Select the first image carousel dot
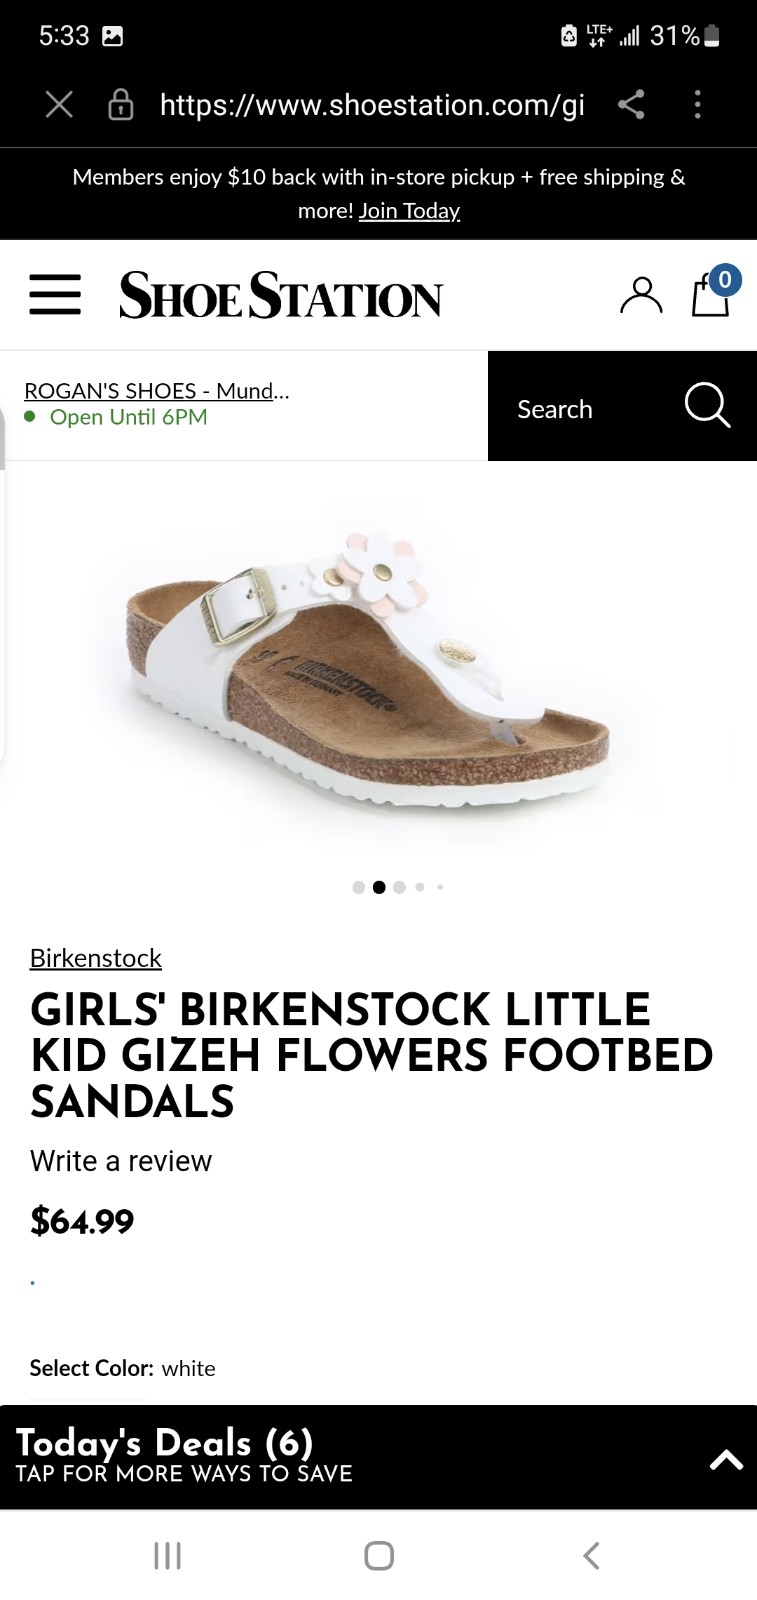This screenshot has width=757, height=1600. (x=359, y=887)
